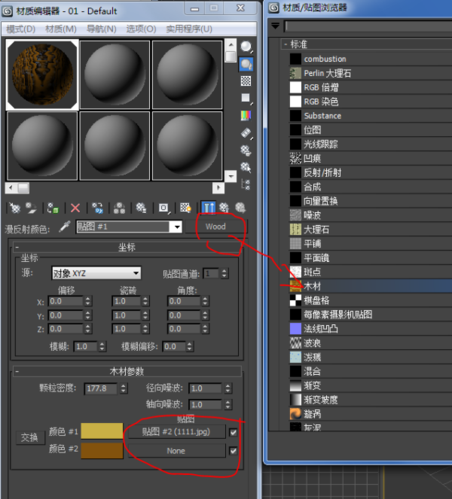The width and height of the screenshot is (452, 499).
Task: Click the sample slots scroll-right arrow
Action: click(x=218, y=188)
